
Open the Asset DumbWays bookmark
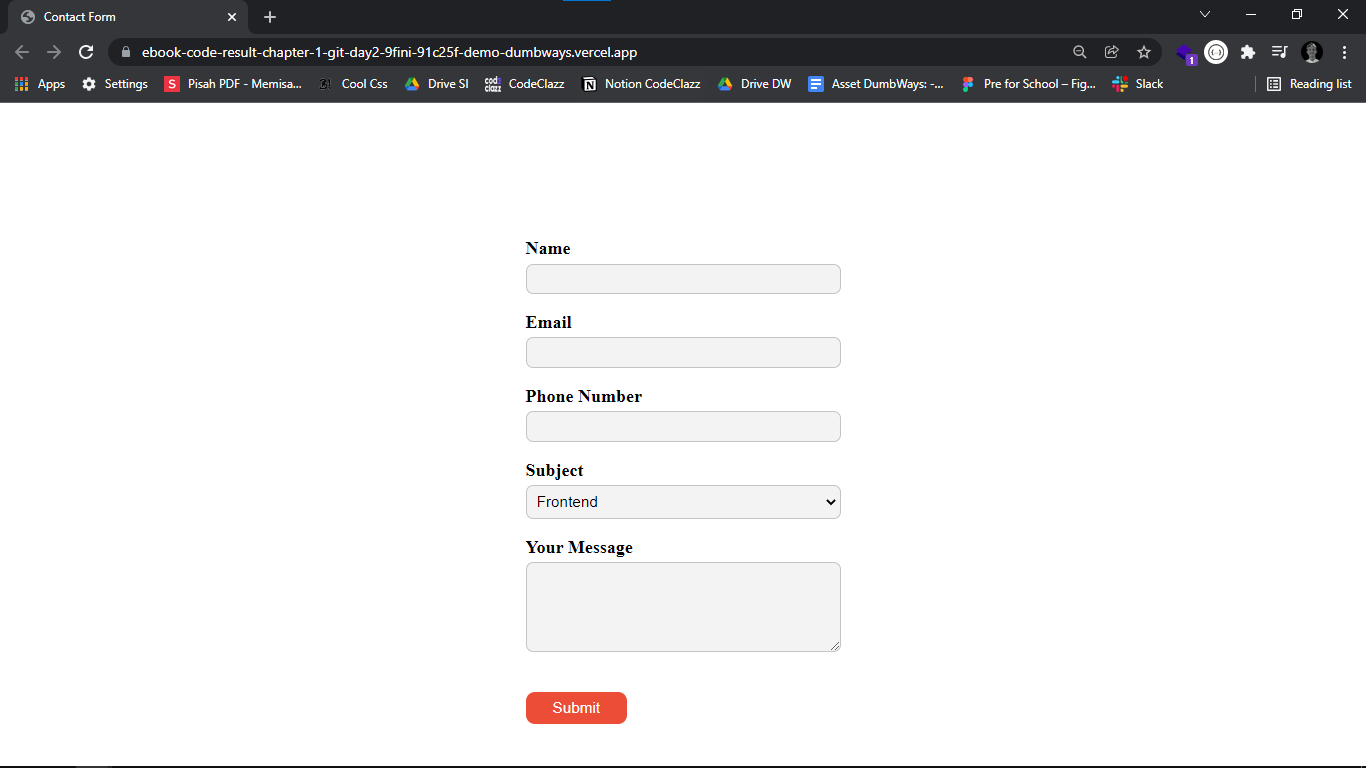tap(876, 84)
